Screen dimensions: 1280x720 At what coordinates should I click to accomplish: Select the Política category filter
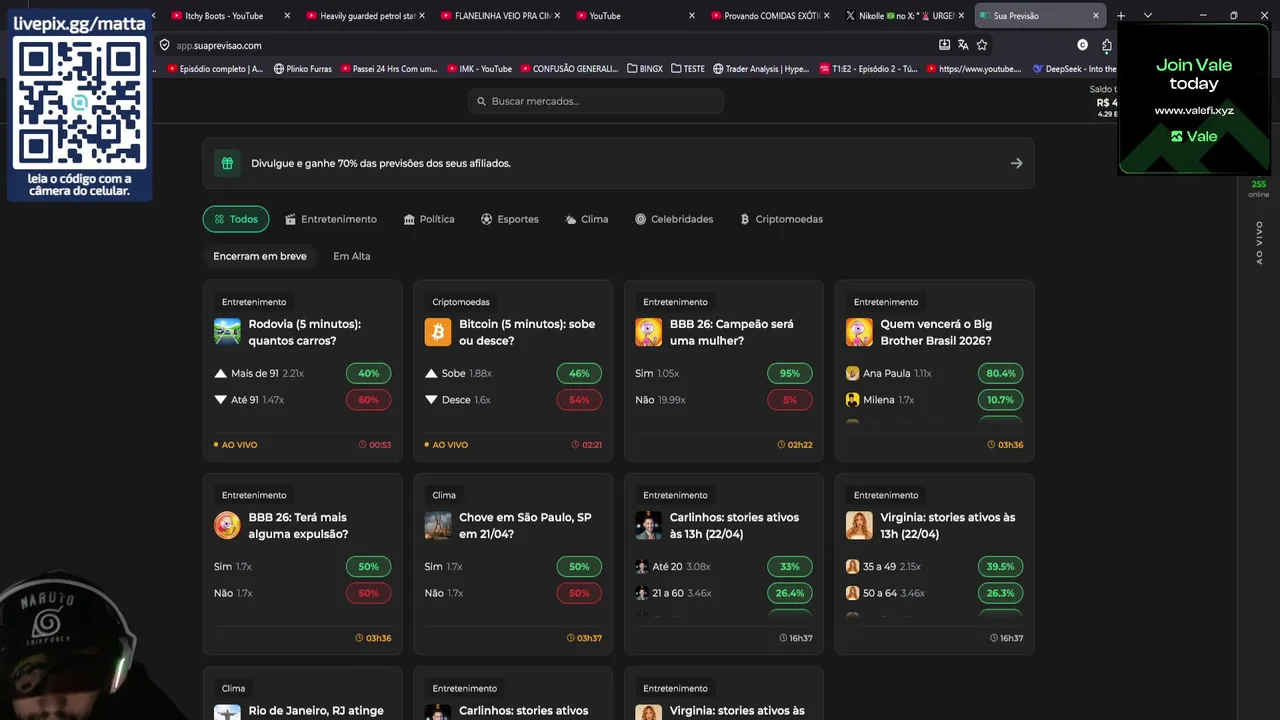click(429, 219)
